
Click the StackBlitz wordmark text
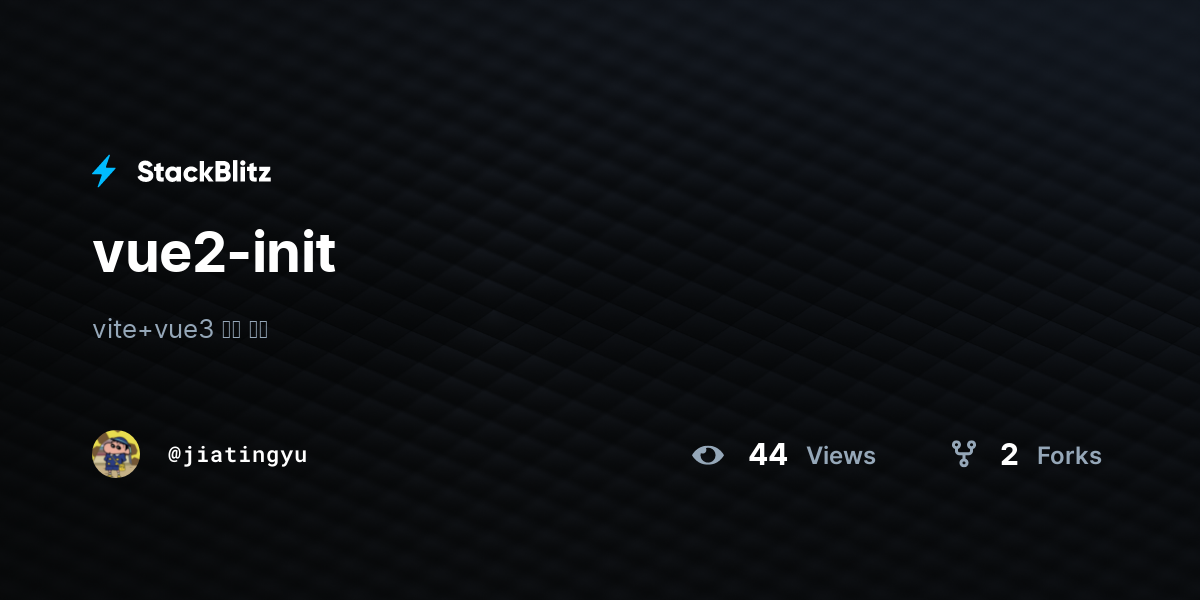(x=204, y=172)
